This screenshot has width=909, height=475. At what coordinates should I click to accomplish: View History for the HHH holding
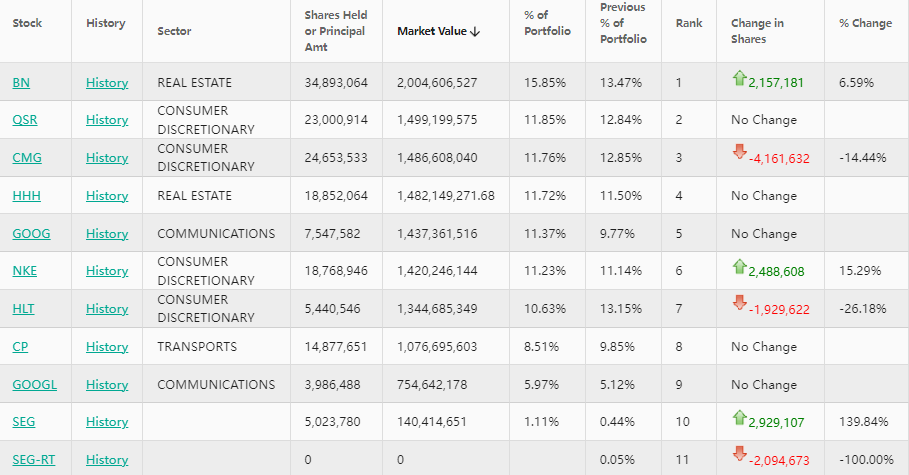click(107, 196)
